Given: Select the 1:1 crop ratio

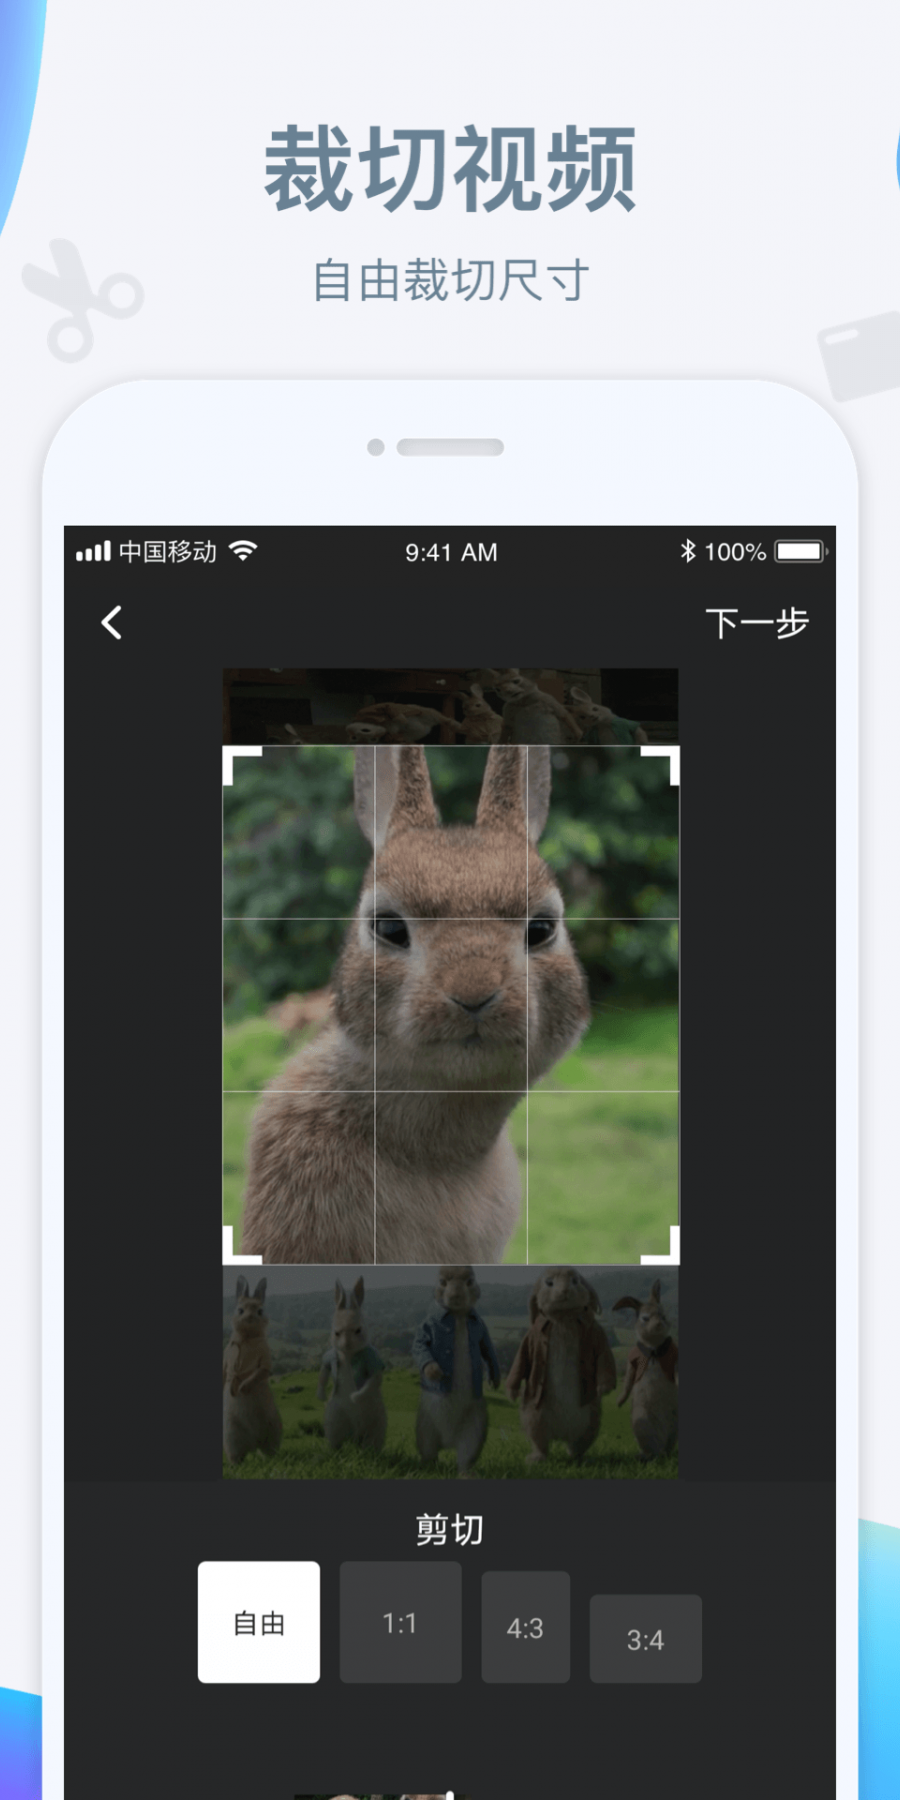Looking at the screenshot, I should tap(400, 1622).
